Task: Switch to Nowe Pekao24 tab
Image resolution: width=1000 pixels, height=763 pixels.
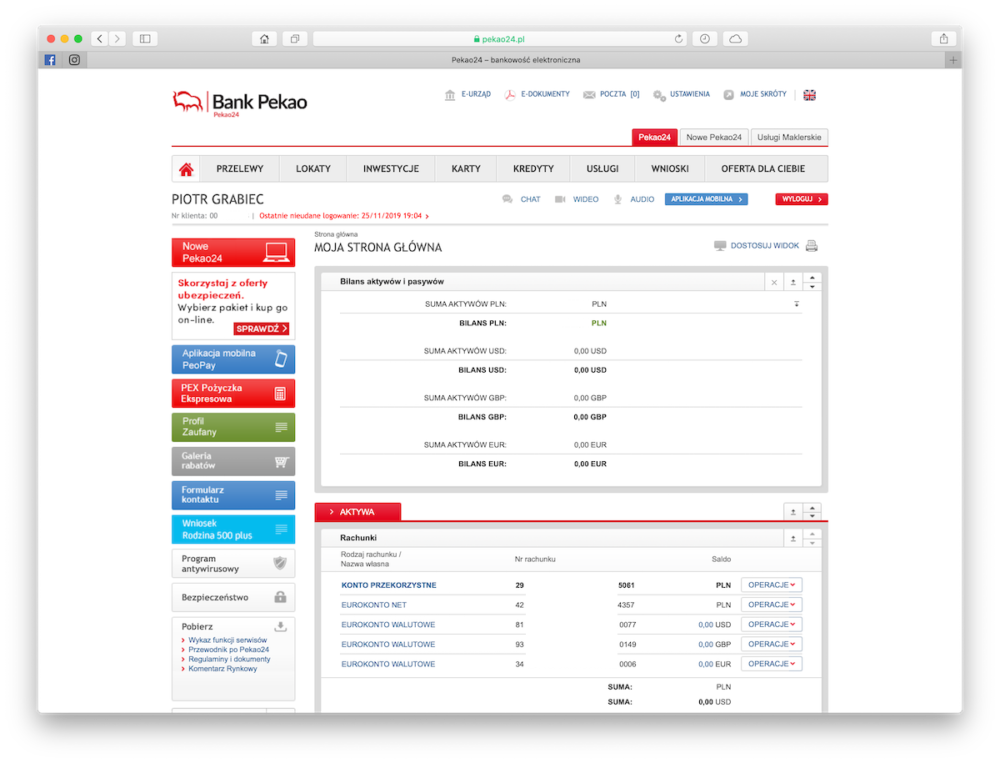Action: click(714, 137)
